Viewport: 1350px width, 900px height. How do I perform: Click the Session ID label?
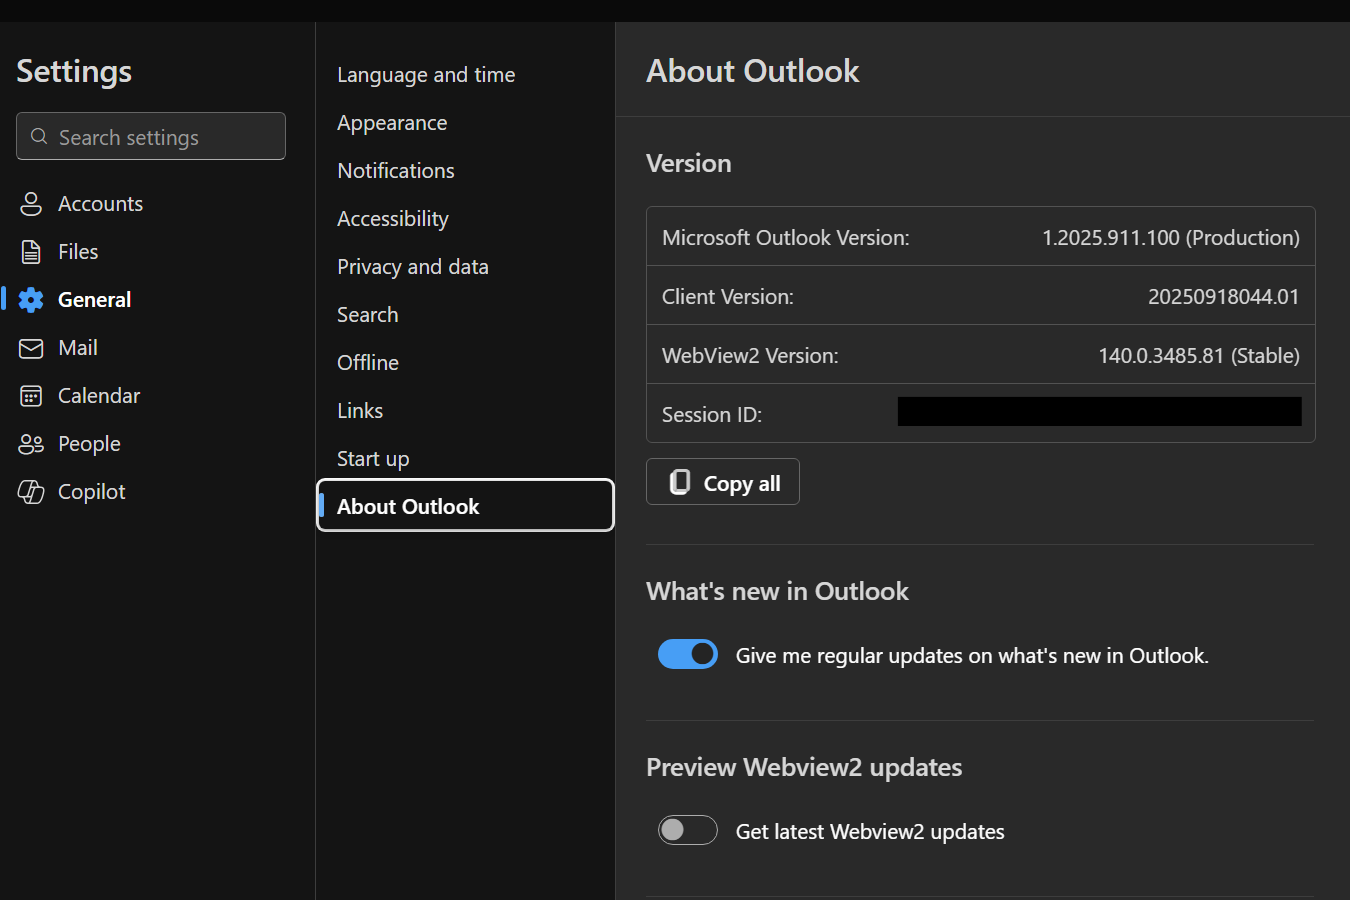pos(712,415)
